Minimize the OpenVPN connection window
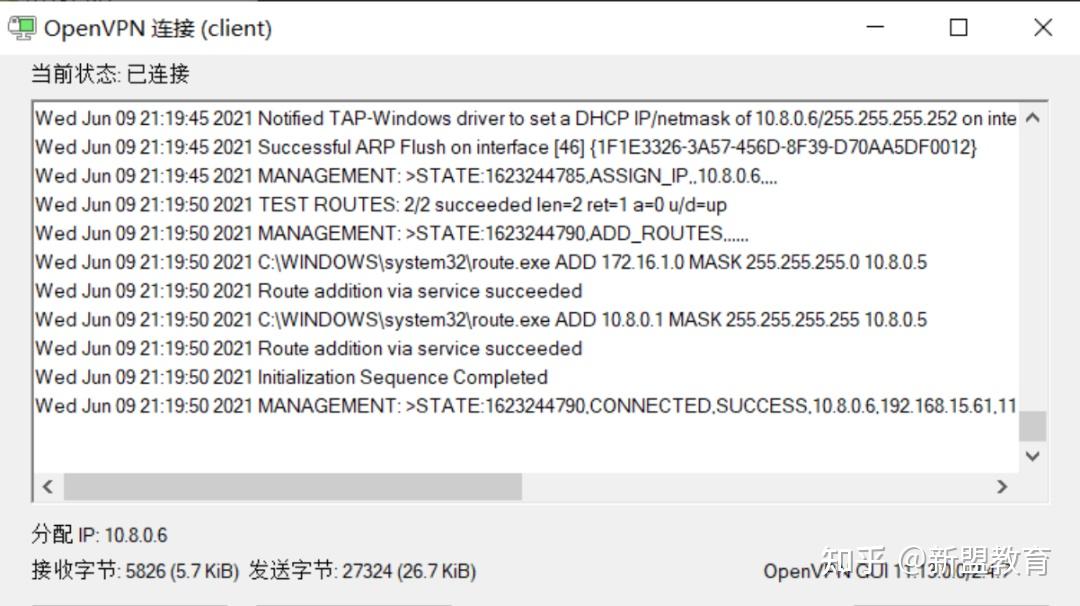Image resolution: width=1080 pixels, height=606 pixels. (x=874, y=27)
